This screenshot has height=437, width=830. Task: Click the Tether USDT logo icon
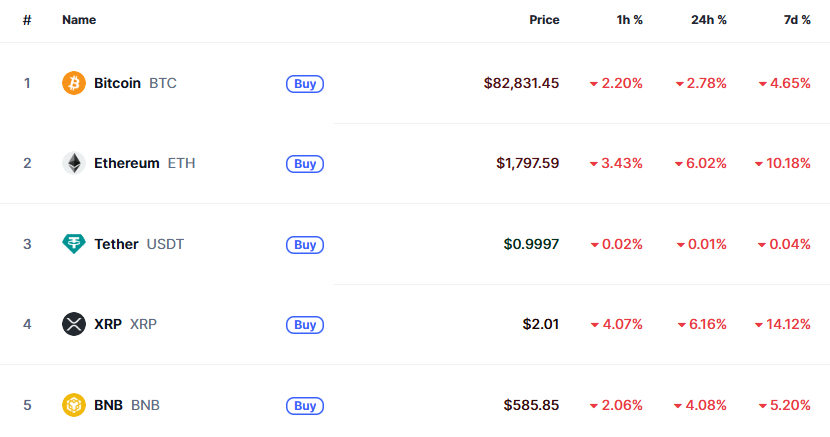coord(74,244)
